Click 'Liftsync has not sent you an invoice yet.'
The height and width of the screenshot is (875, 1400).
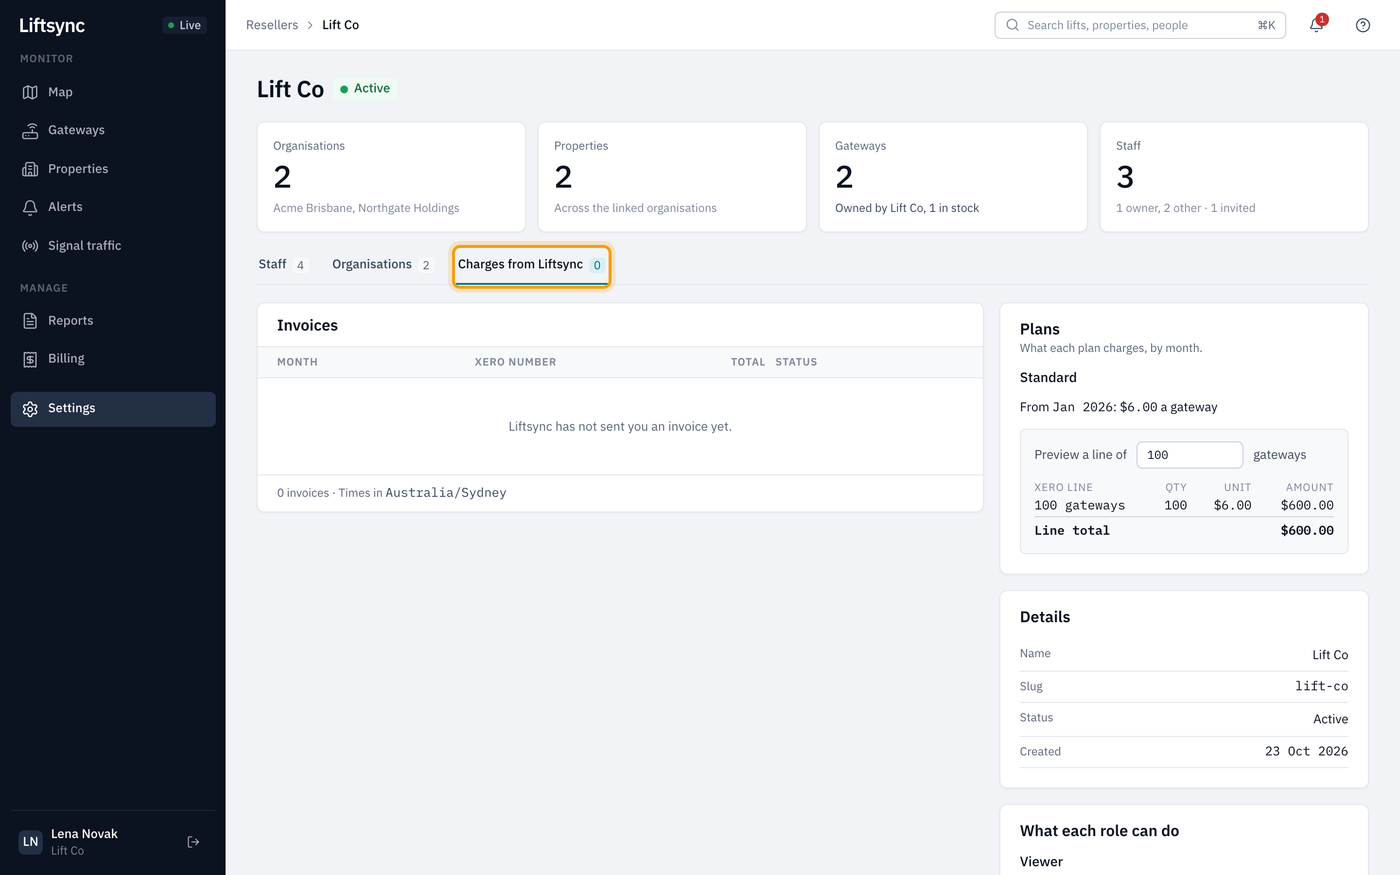[620, 427]
